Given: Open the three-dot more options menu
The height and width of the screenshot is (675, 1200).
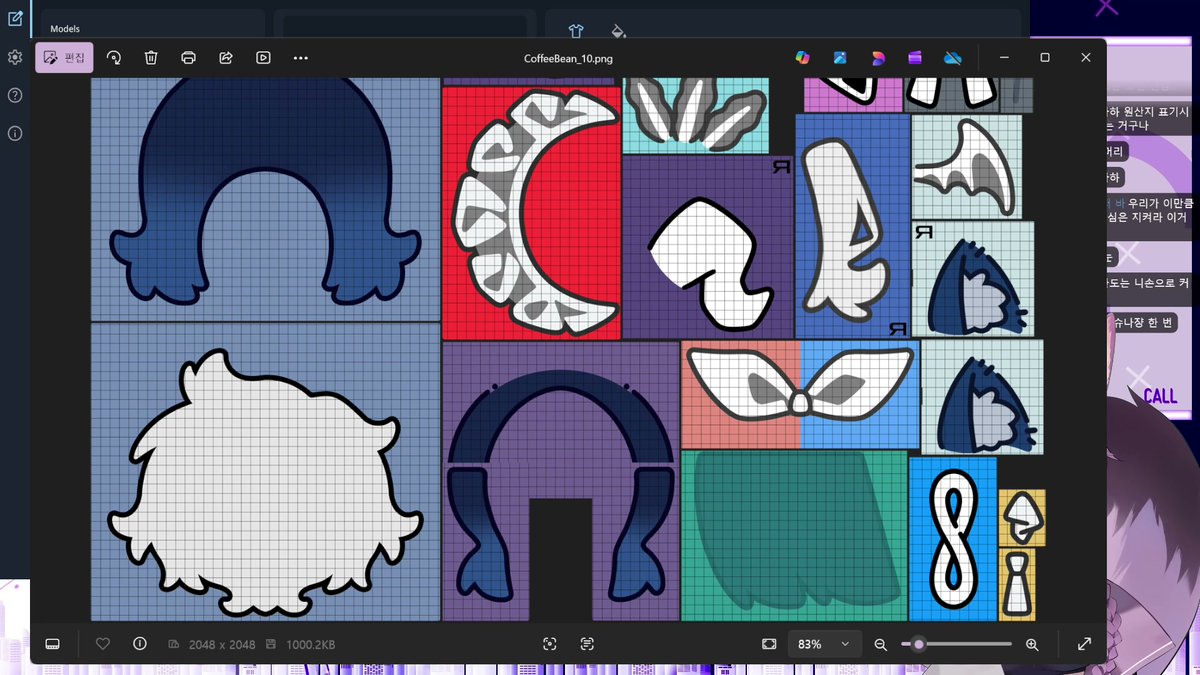Looking at the screenshot, I should [301, 58].
